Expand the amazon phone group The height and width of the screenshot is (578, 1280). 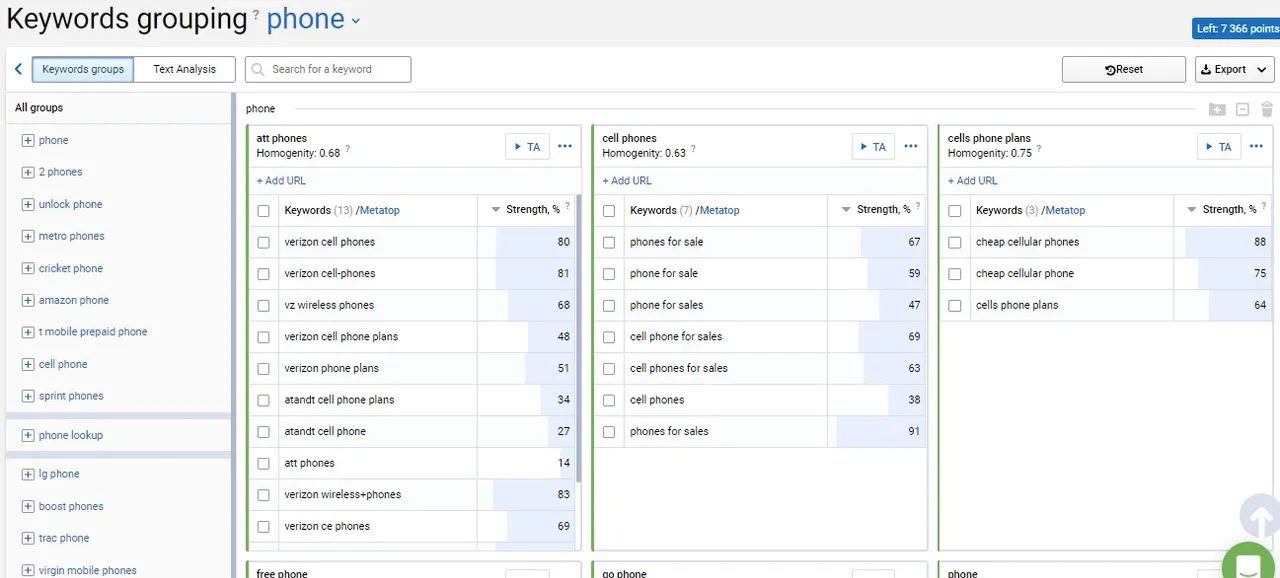[x=28, y=300]
